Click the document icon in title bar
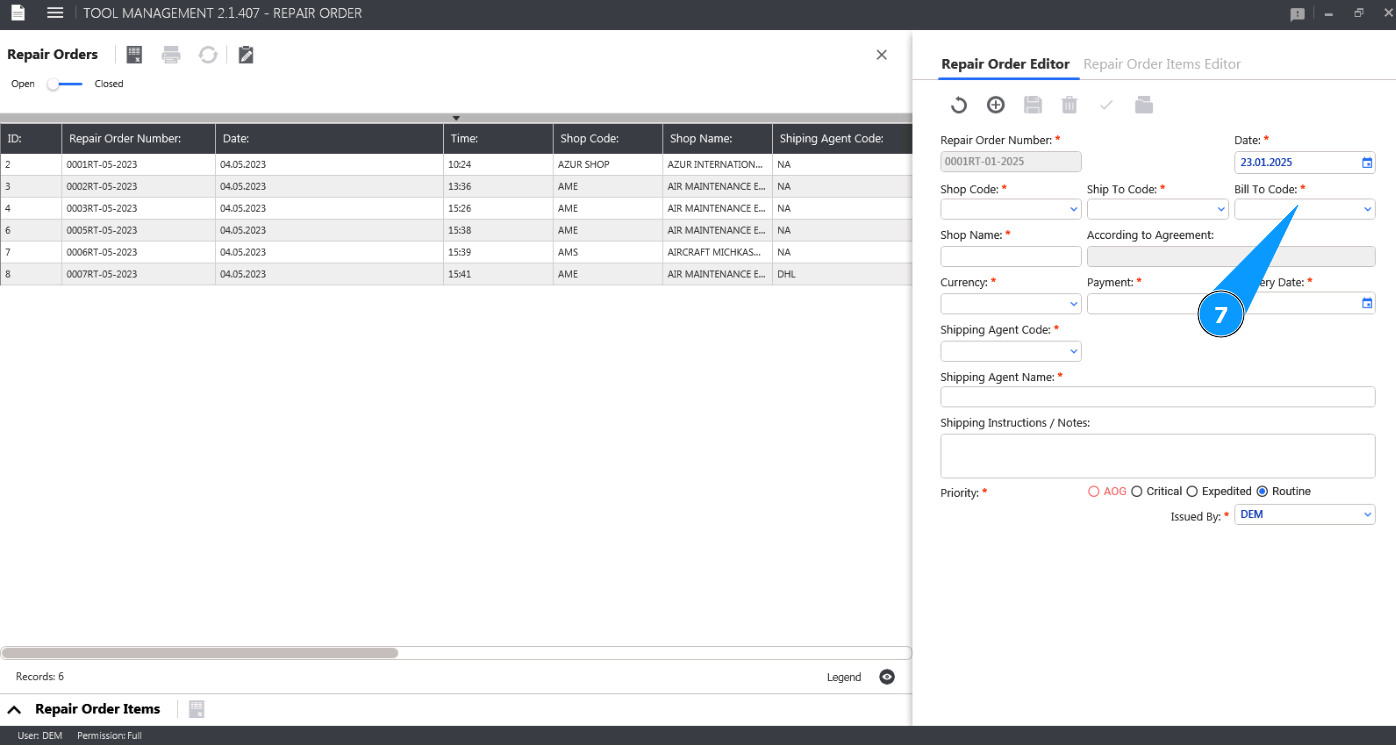 (x=17, y=13)
